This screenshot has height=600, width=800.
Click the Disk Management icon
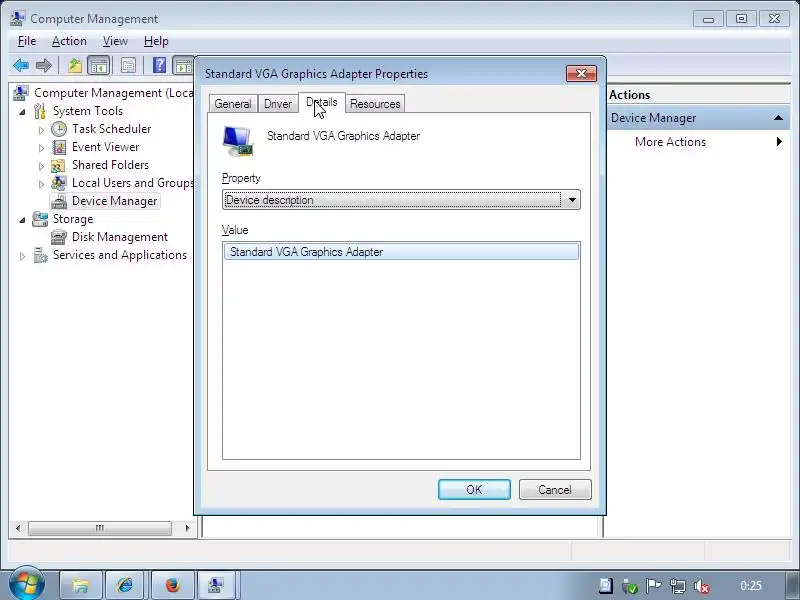tap(59, 237)
